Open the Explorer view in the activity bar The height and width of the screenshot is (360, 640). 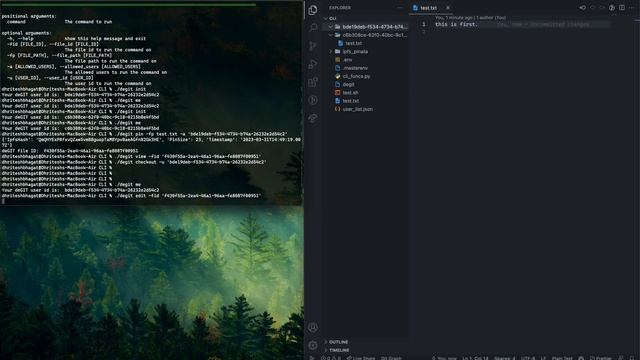(313, 10)
